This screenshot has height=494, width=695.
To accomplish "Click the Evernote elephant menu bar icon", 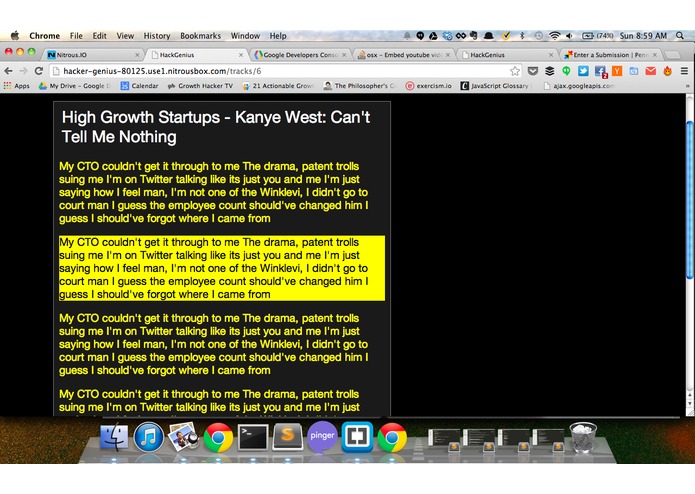I will pyautogui.click(x=473, y=35).
